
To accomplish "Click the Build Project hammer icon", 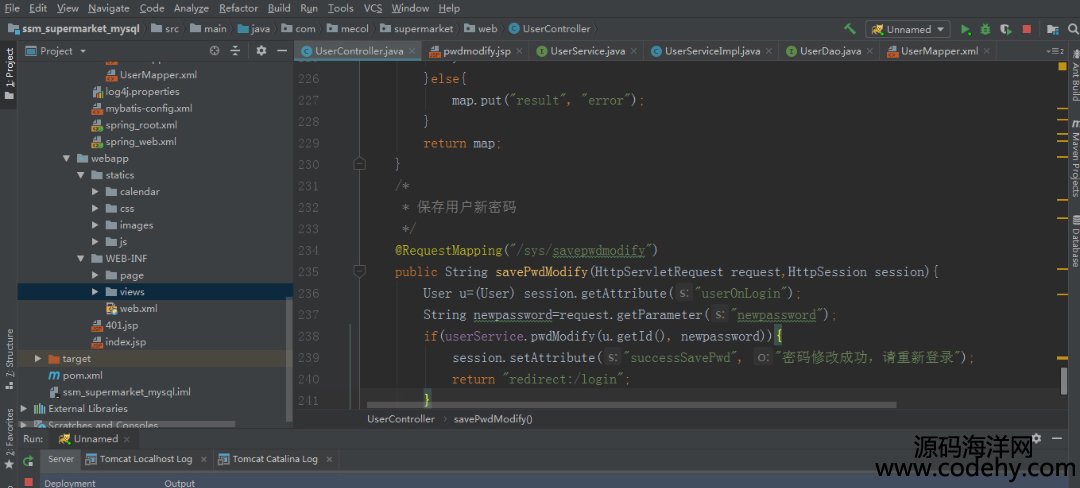I will [x=850, y=29].
